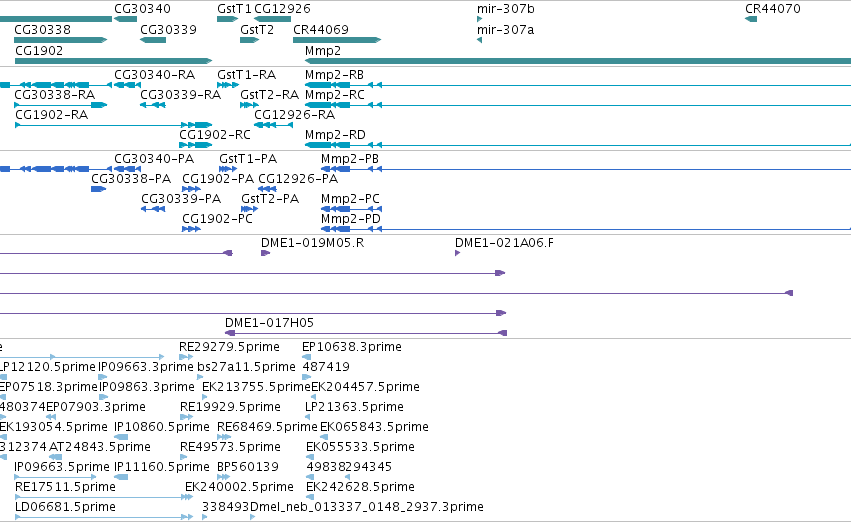Screen dimensions: 851x522
Task: Select transcript CG12926-RA label
Action: (x=295, y=114)
